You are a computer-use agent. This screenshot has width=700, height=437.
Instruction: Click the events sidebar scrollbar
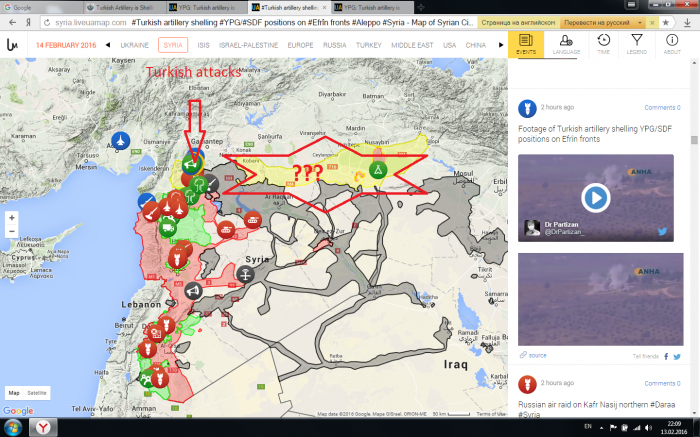tap(694, 140)
